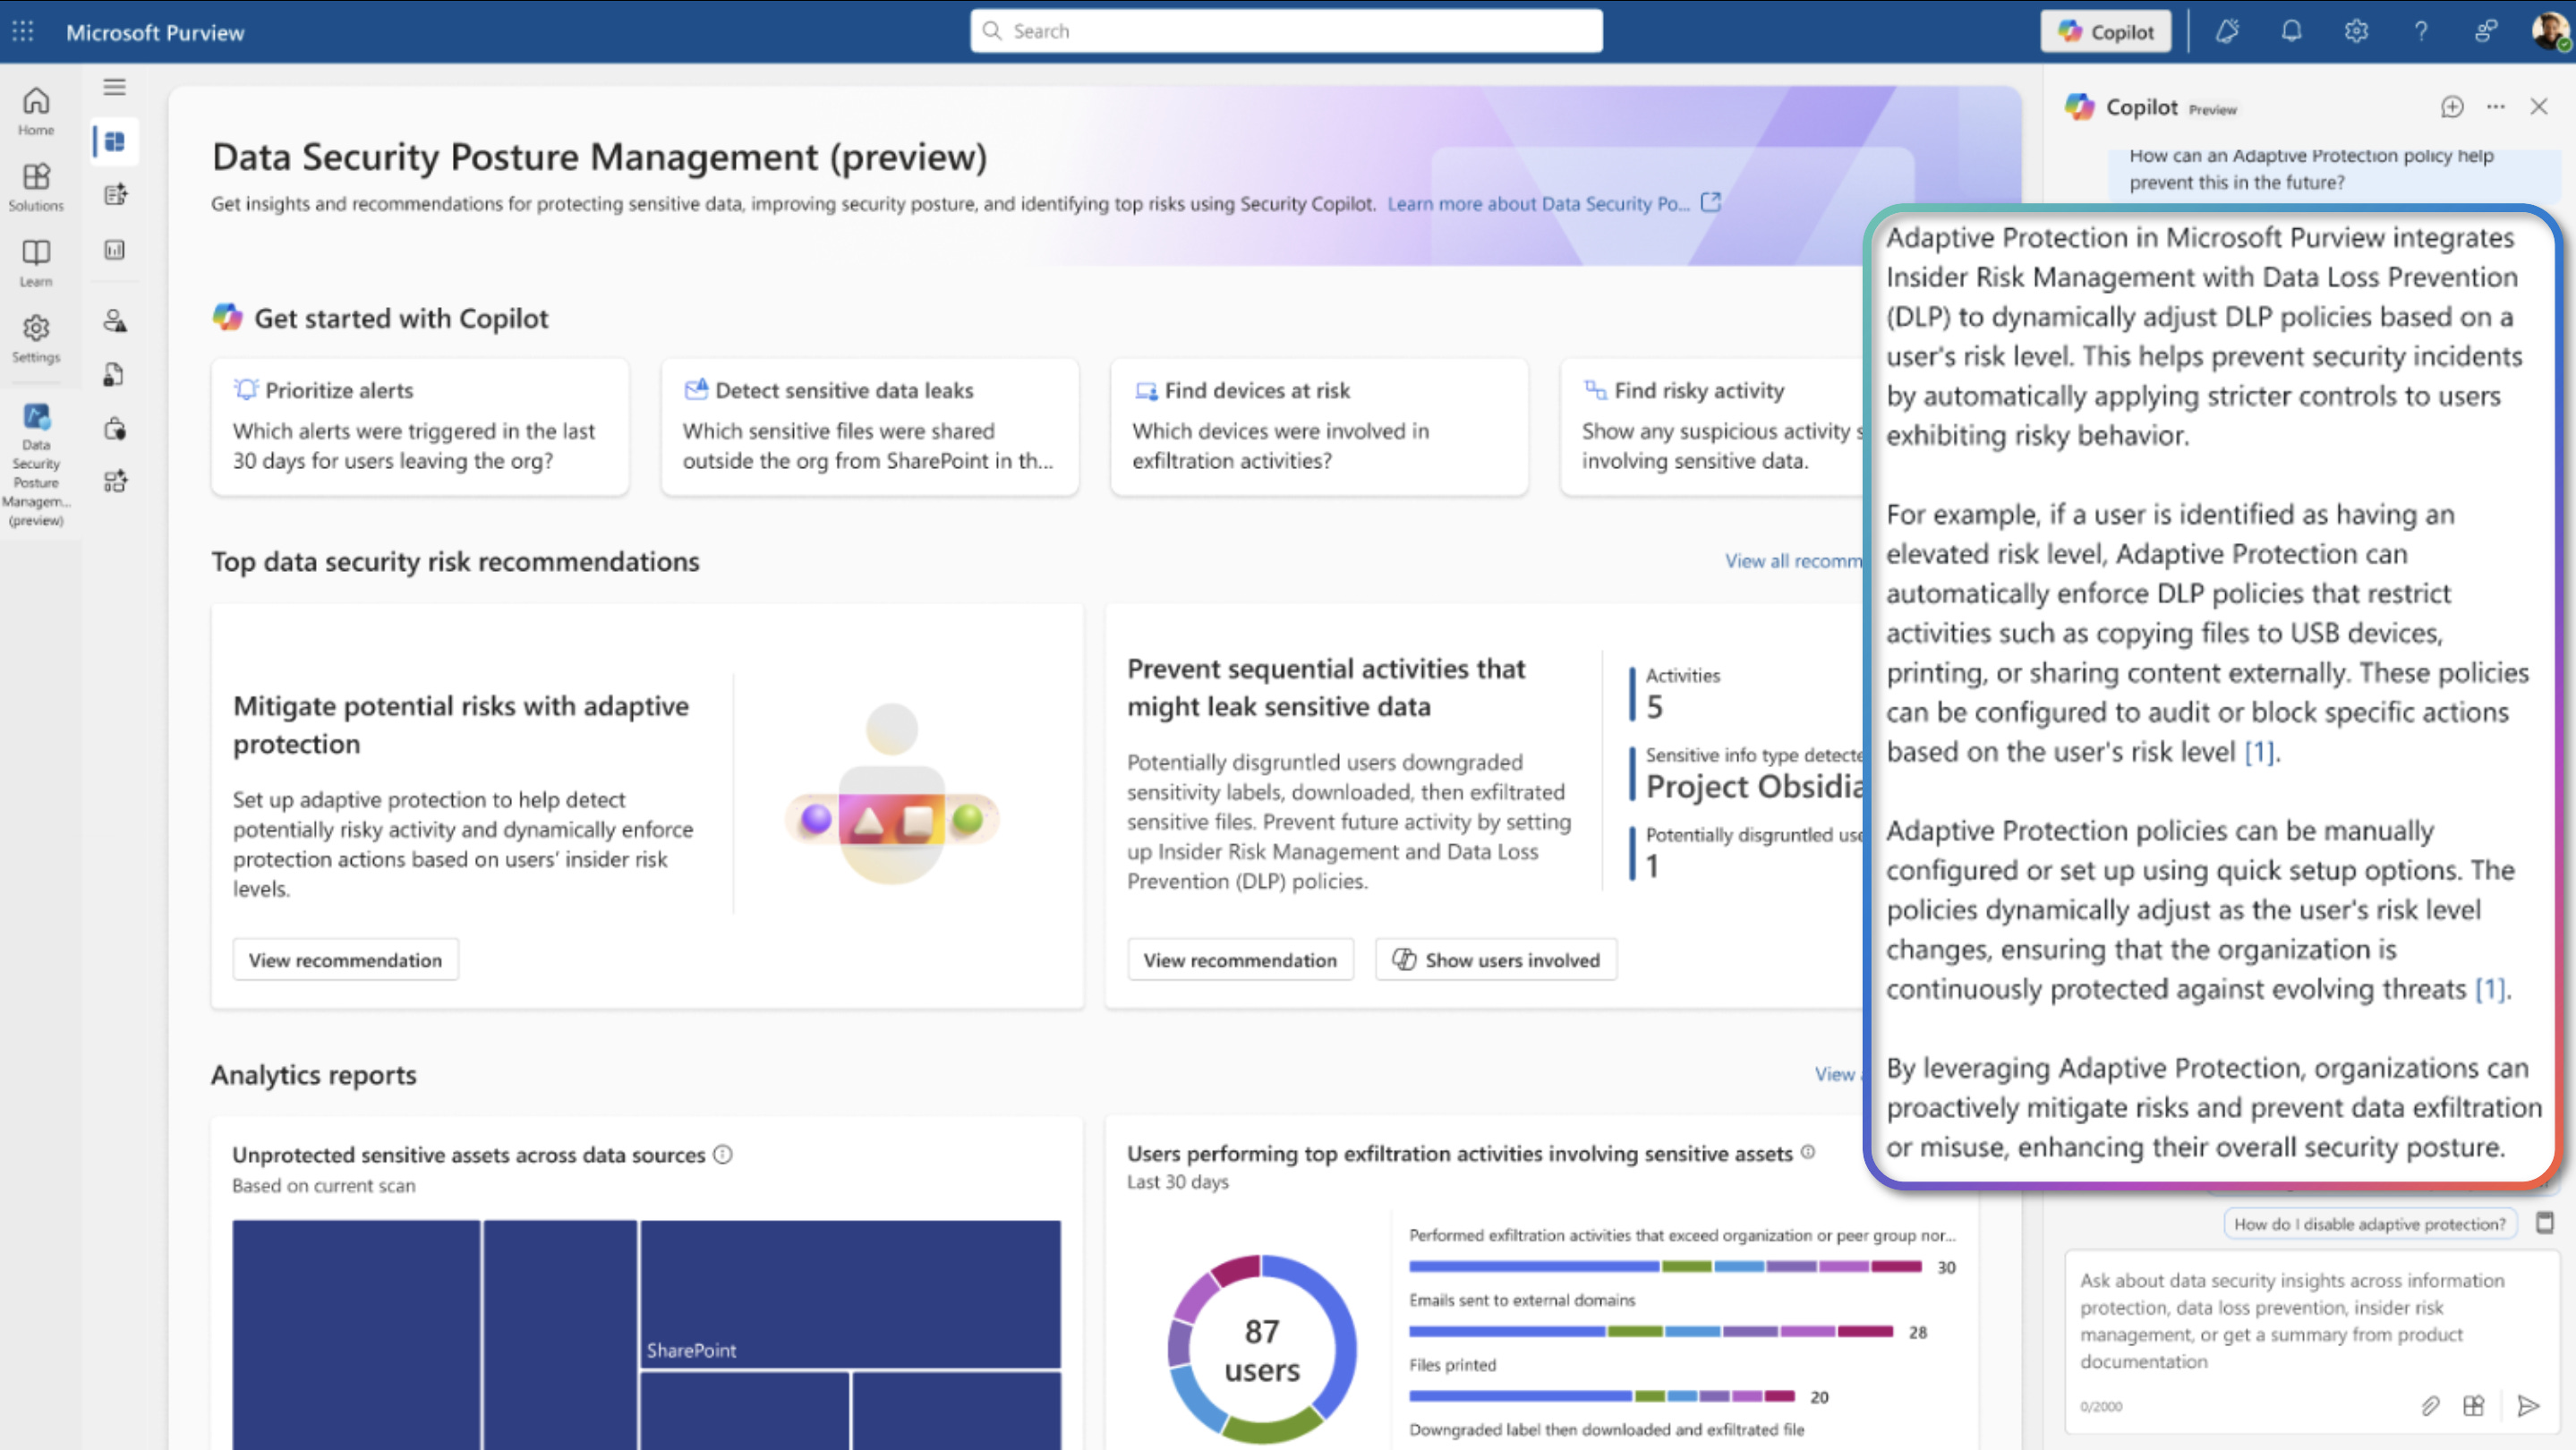The width and height of the screenshot is (2576, 1450).
Task: Open the help question mark icon
Action: pyautogui.click(x=2421, y=31)
